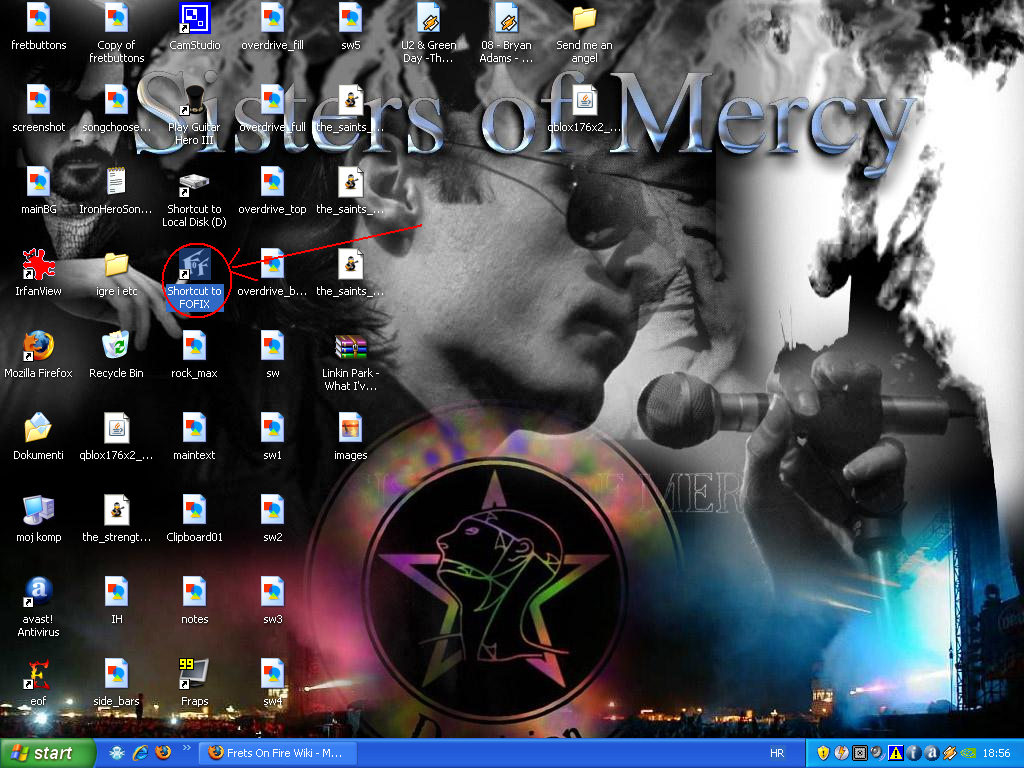Image resolution: width=1024 pixels, height=768 pixels.
Task: Open the HR language bar indicator
Action: [x=776, y=753]
